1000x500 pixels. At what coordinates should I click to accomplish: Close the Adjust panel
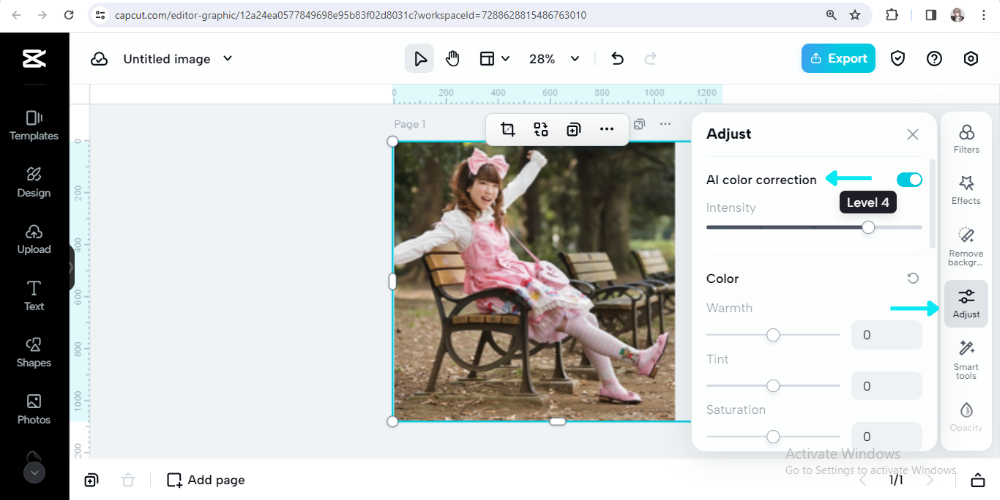(x=913, y=134)
